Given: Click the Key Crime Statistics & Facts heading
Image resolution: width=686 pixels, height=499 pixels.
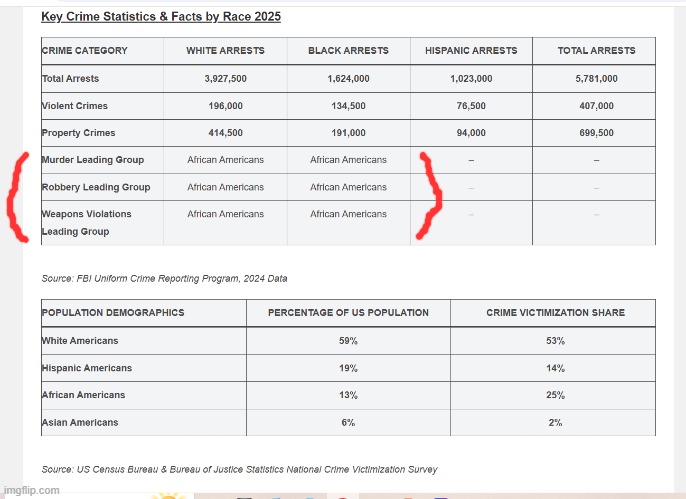Looking at the screenshot, I should 160,17.
